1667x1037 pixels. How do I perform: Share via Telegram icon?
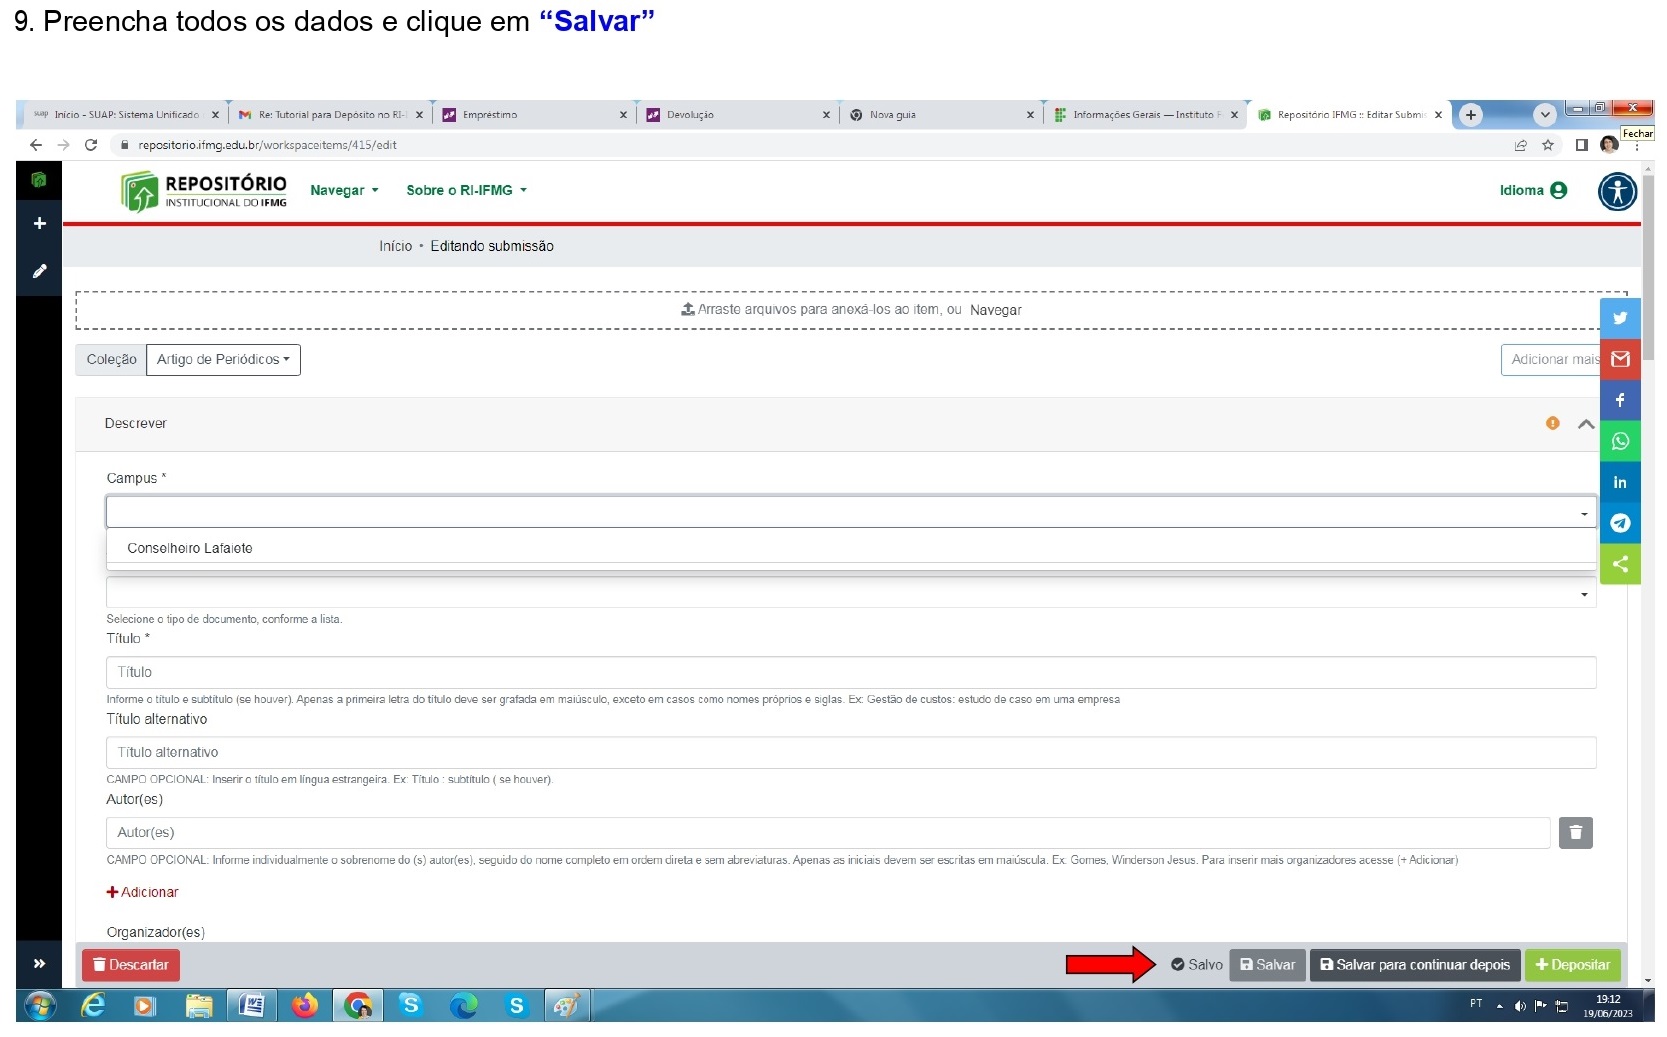[x=1620, y=523]
